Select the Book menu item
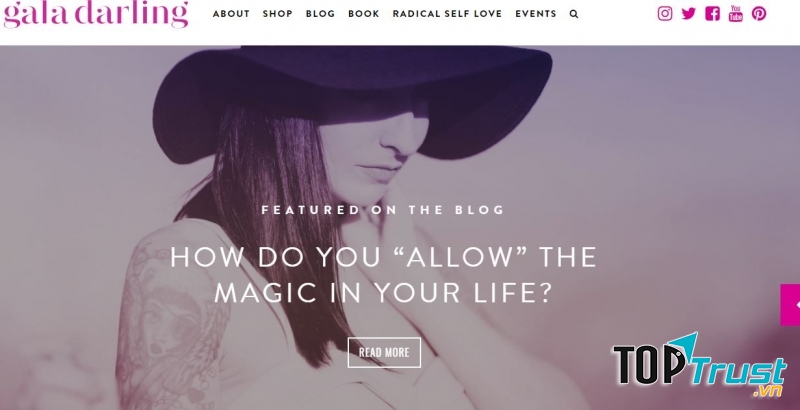This screenshot has height=410, width=800. (x=364, y=14)
